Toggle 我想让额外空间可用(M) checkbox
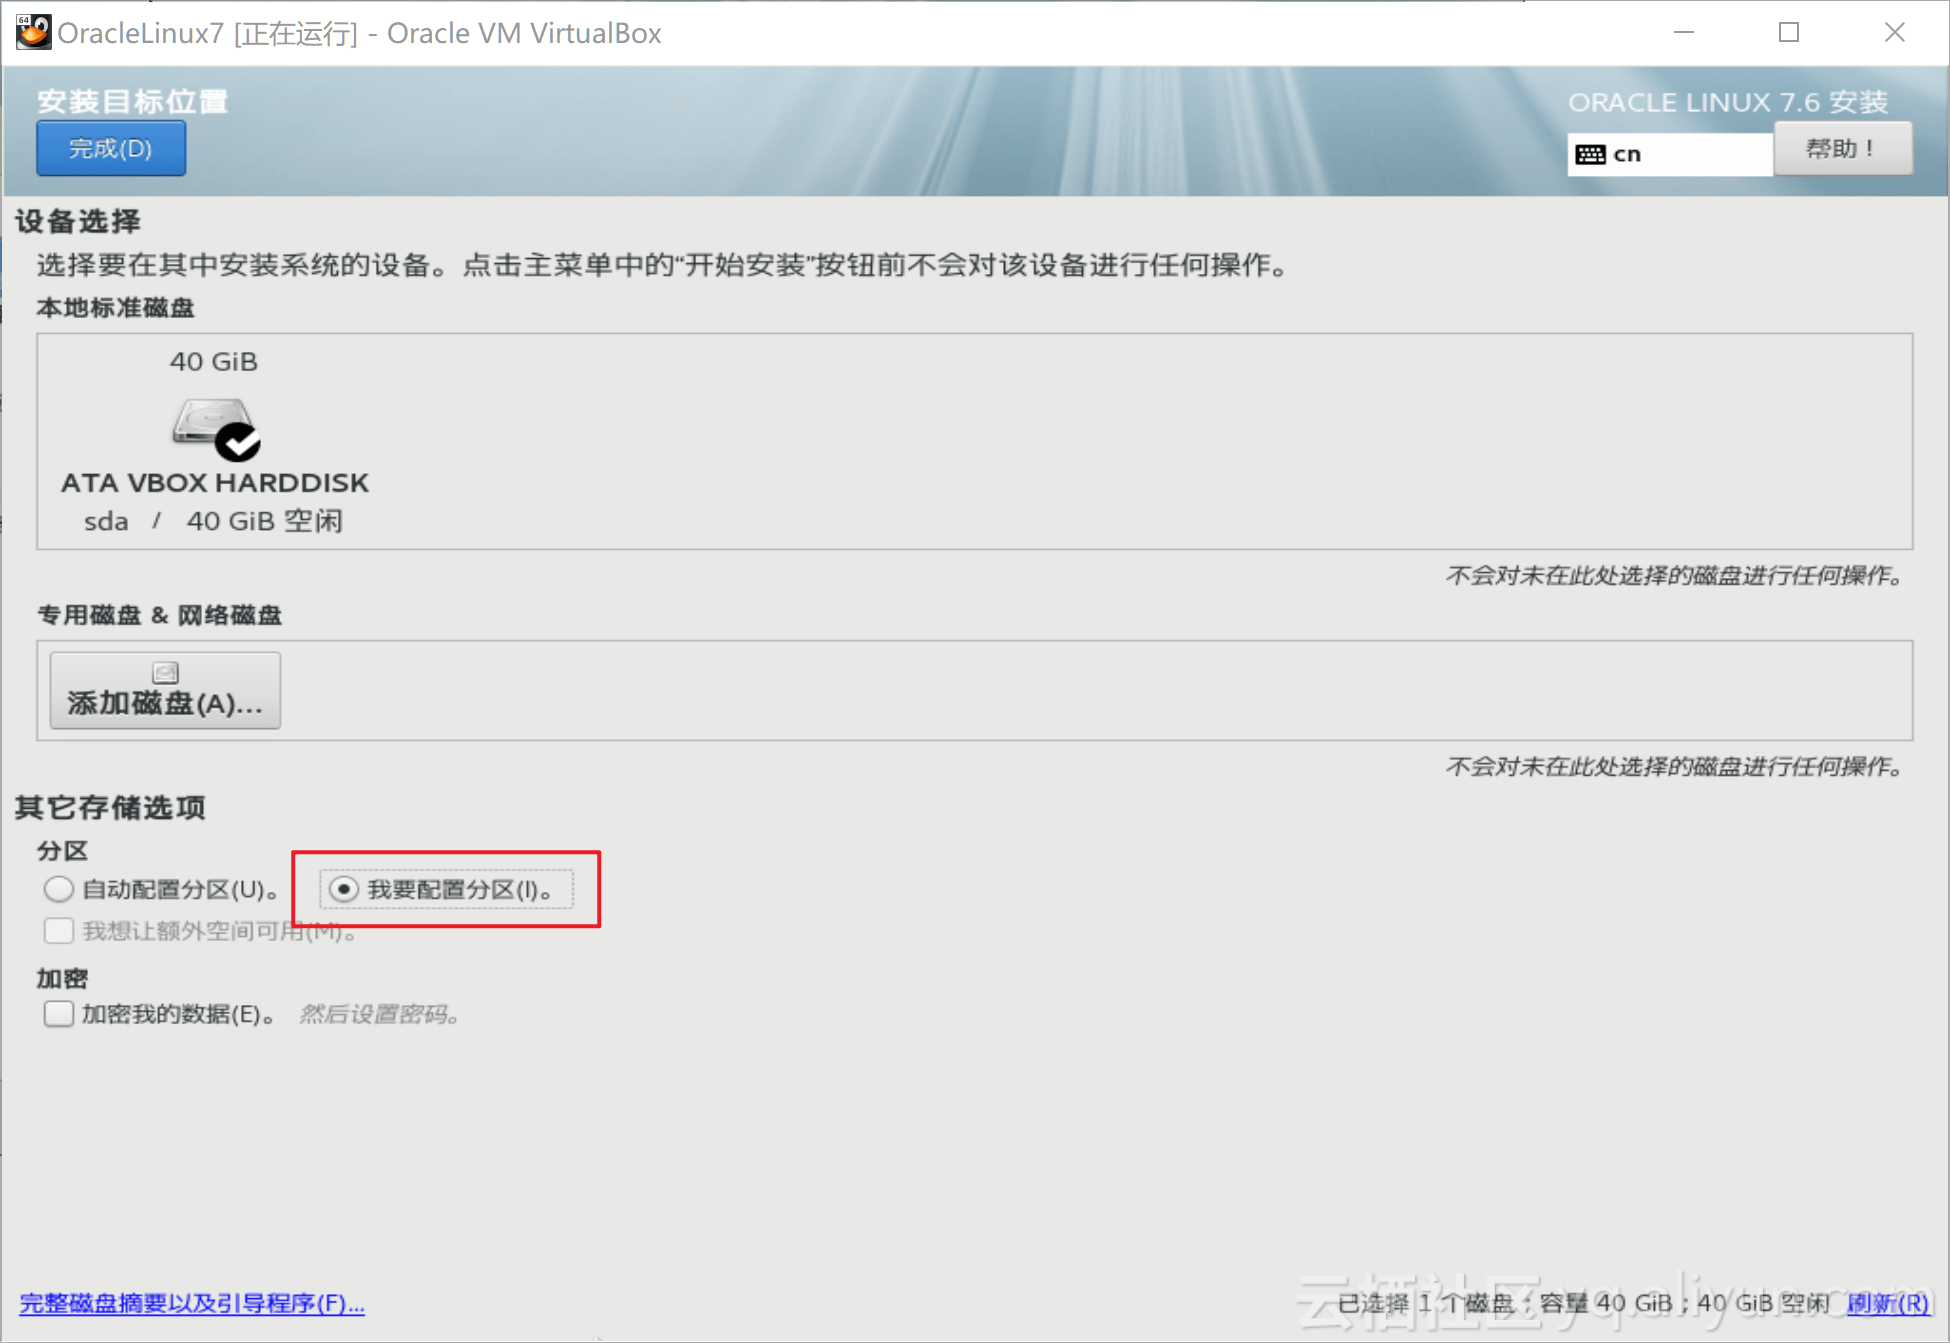 coord(59,931)
